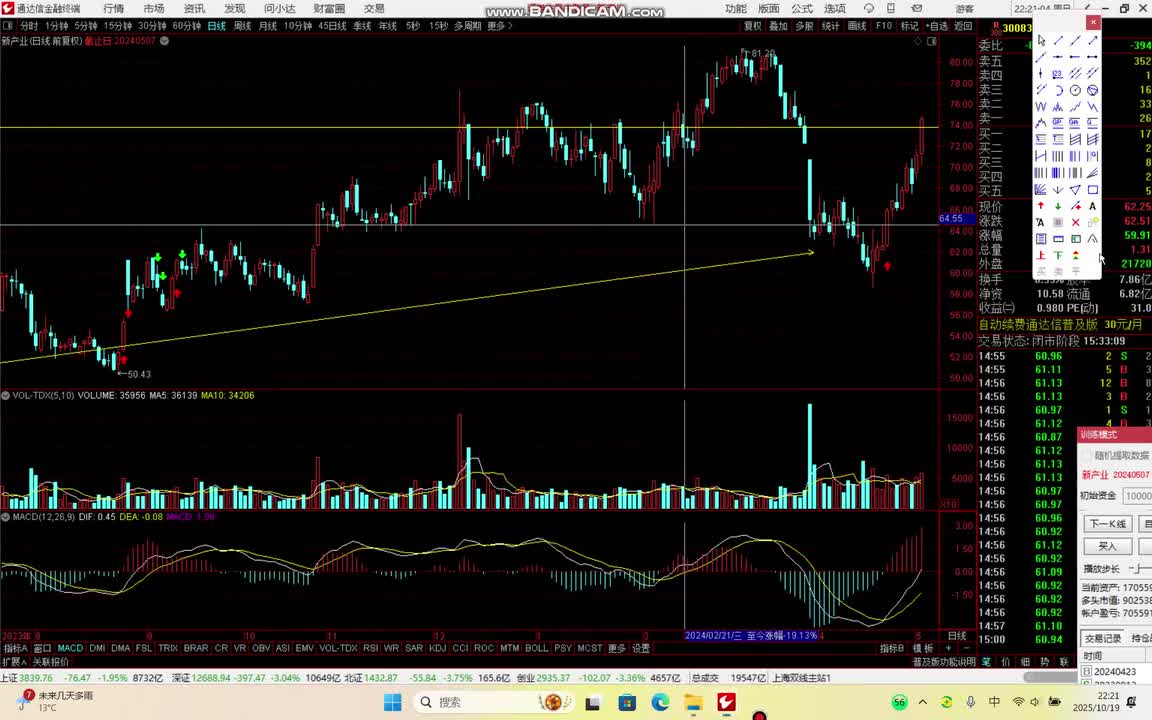
Task: Click the green 下 marker tool
Action: tap(1058, 256)
